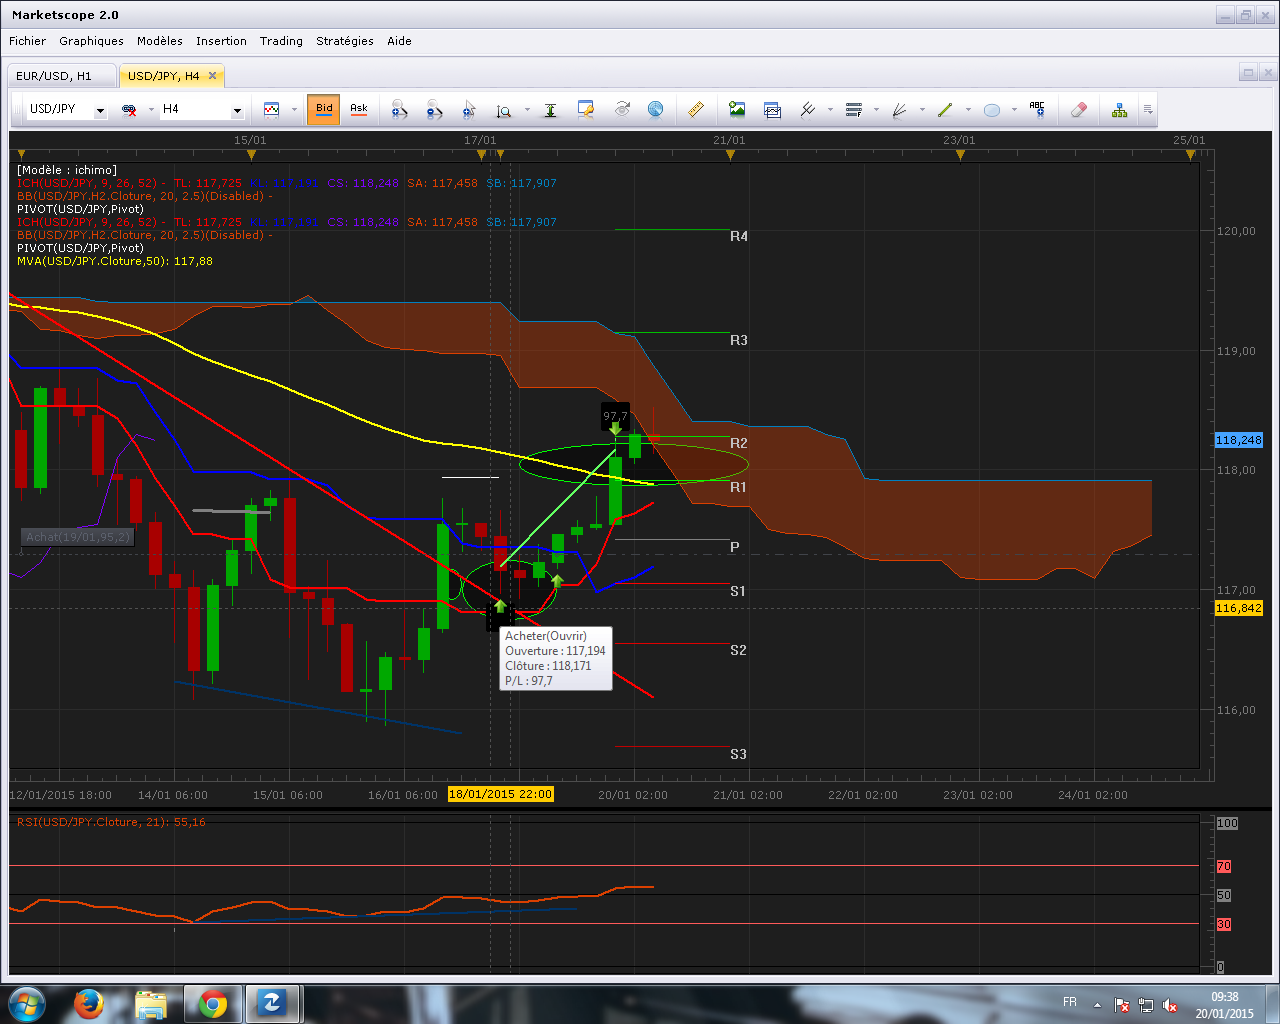Click the green vertical auto-scale icon
This screenshot has width=1280, height=1024.
coord(550,109)
